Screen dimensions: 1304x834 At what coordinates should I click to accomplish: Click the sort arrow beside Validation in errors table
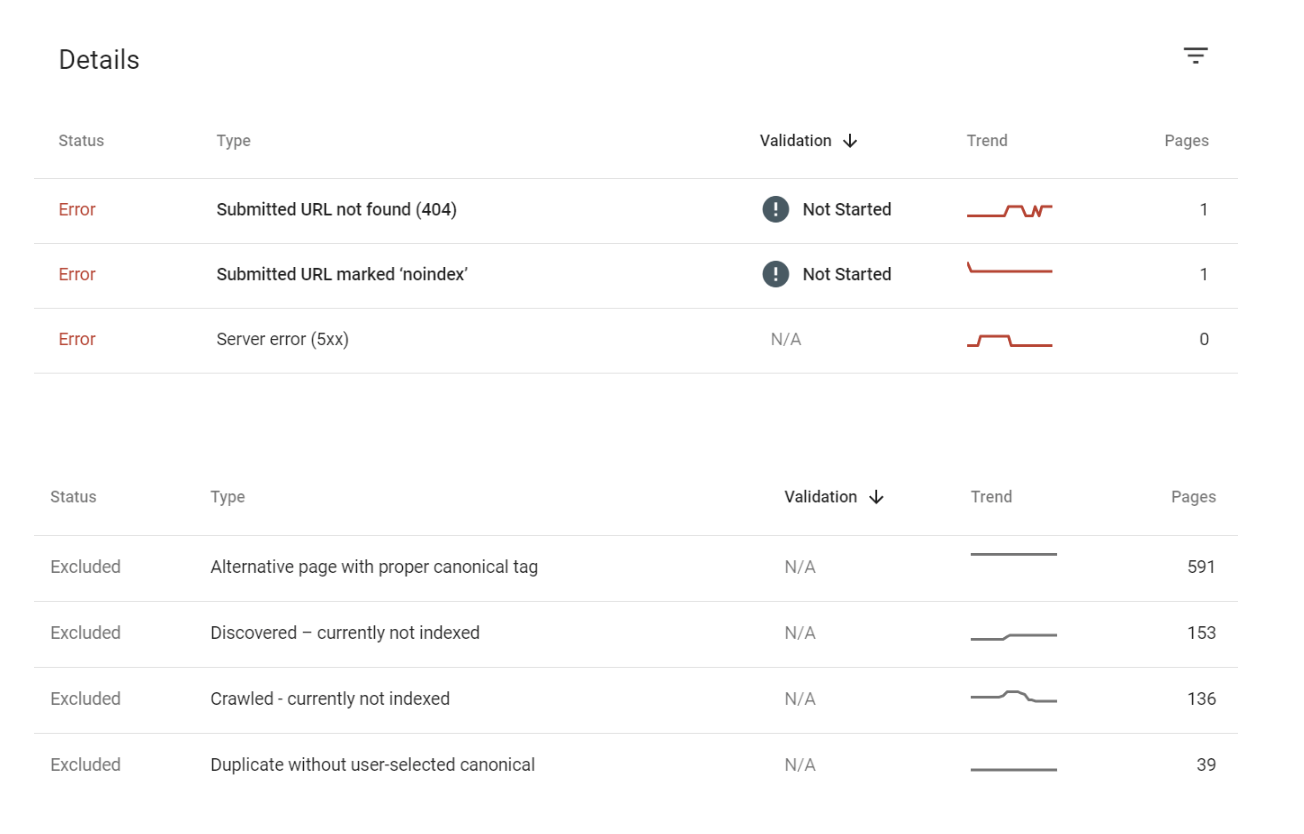(850, 141)
